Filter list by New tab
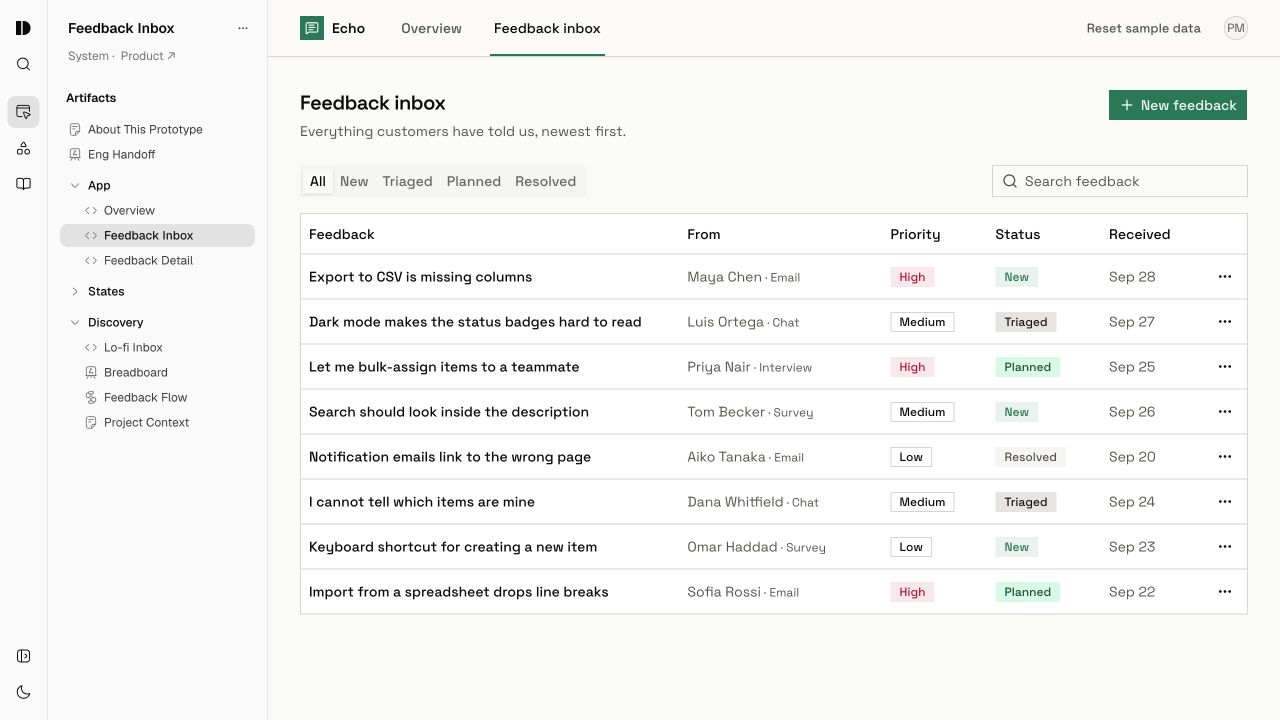This screenshot has width=1280, height=720. tap(354, 181)
